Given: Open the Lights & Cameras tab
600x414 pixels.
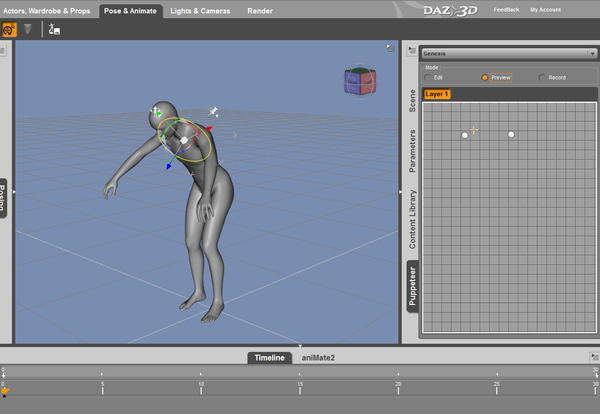Looking at the screenshot, I should coord(200,11).
